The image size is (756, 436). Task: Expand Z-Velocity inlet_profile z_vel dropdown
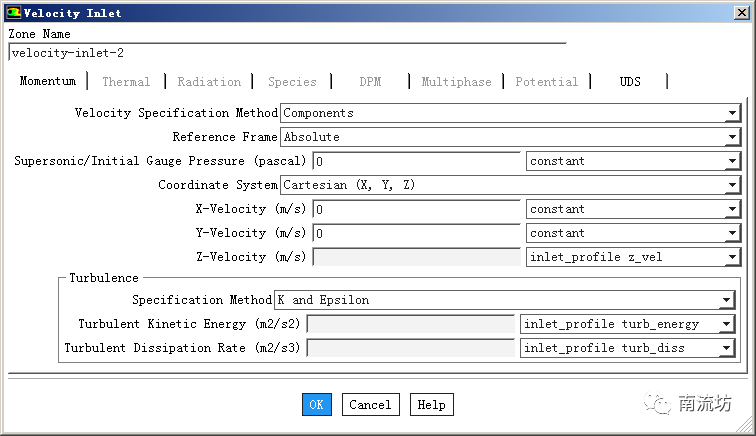point(732,257)
